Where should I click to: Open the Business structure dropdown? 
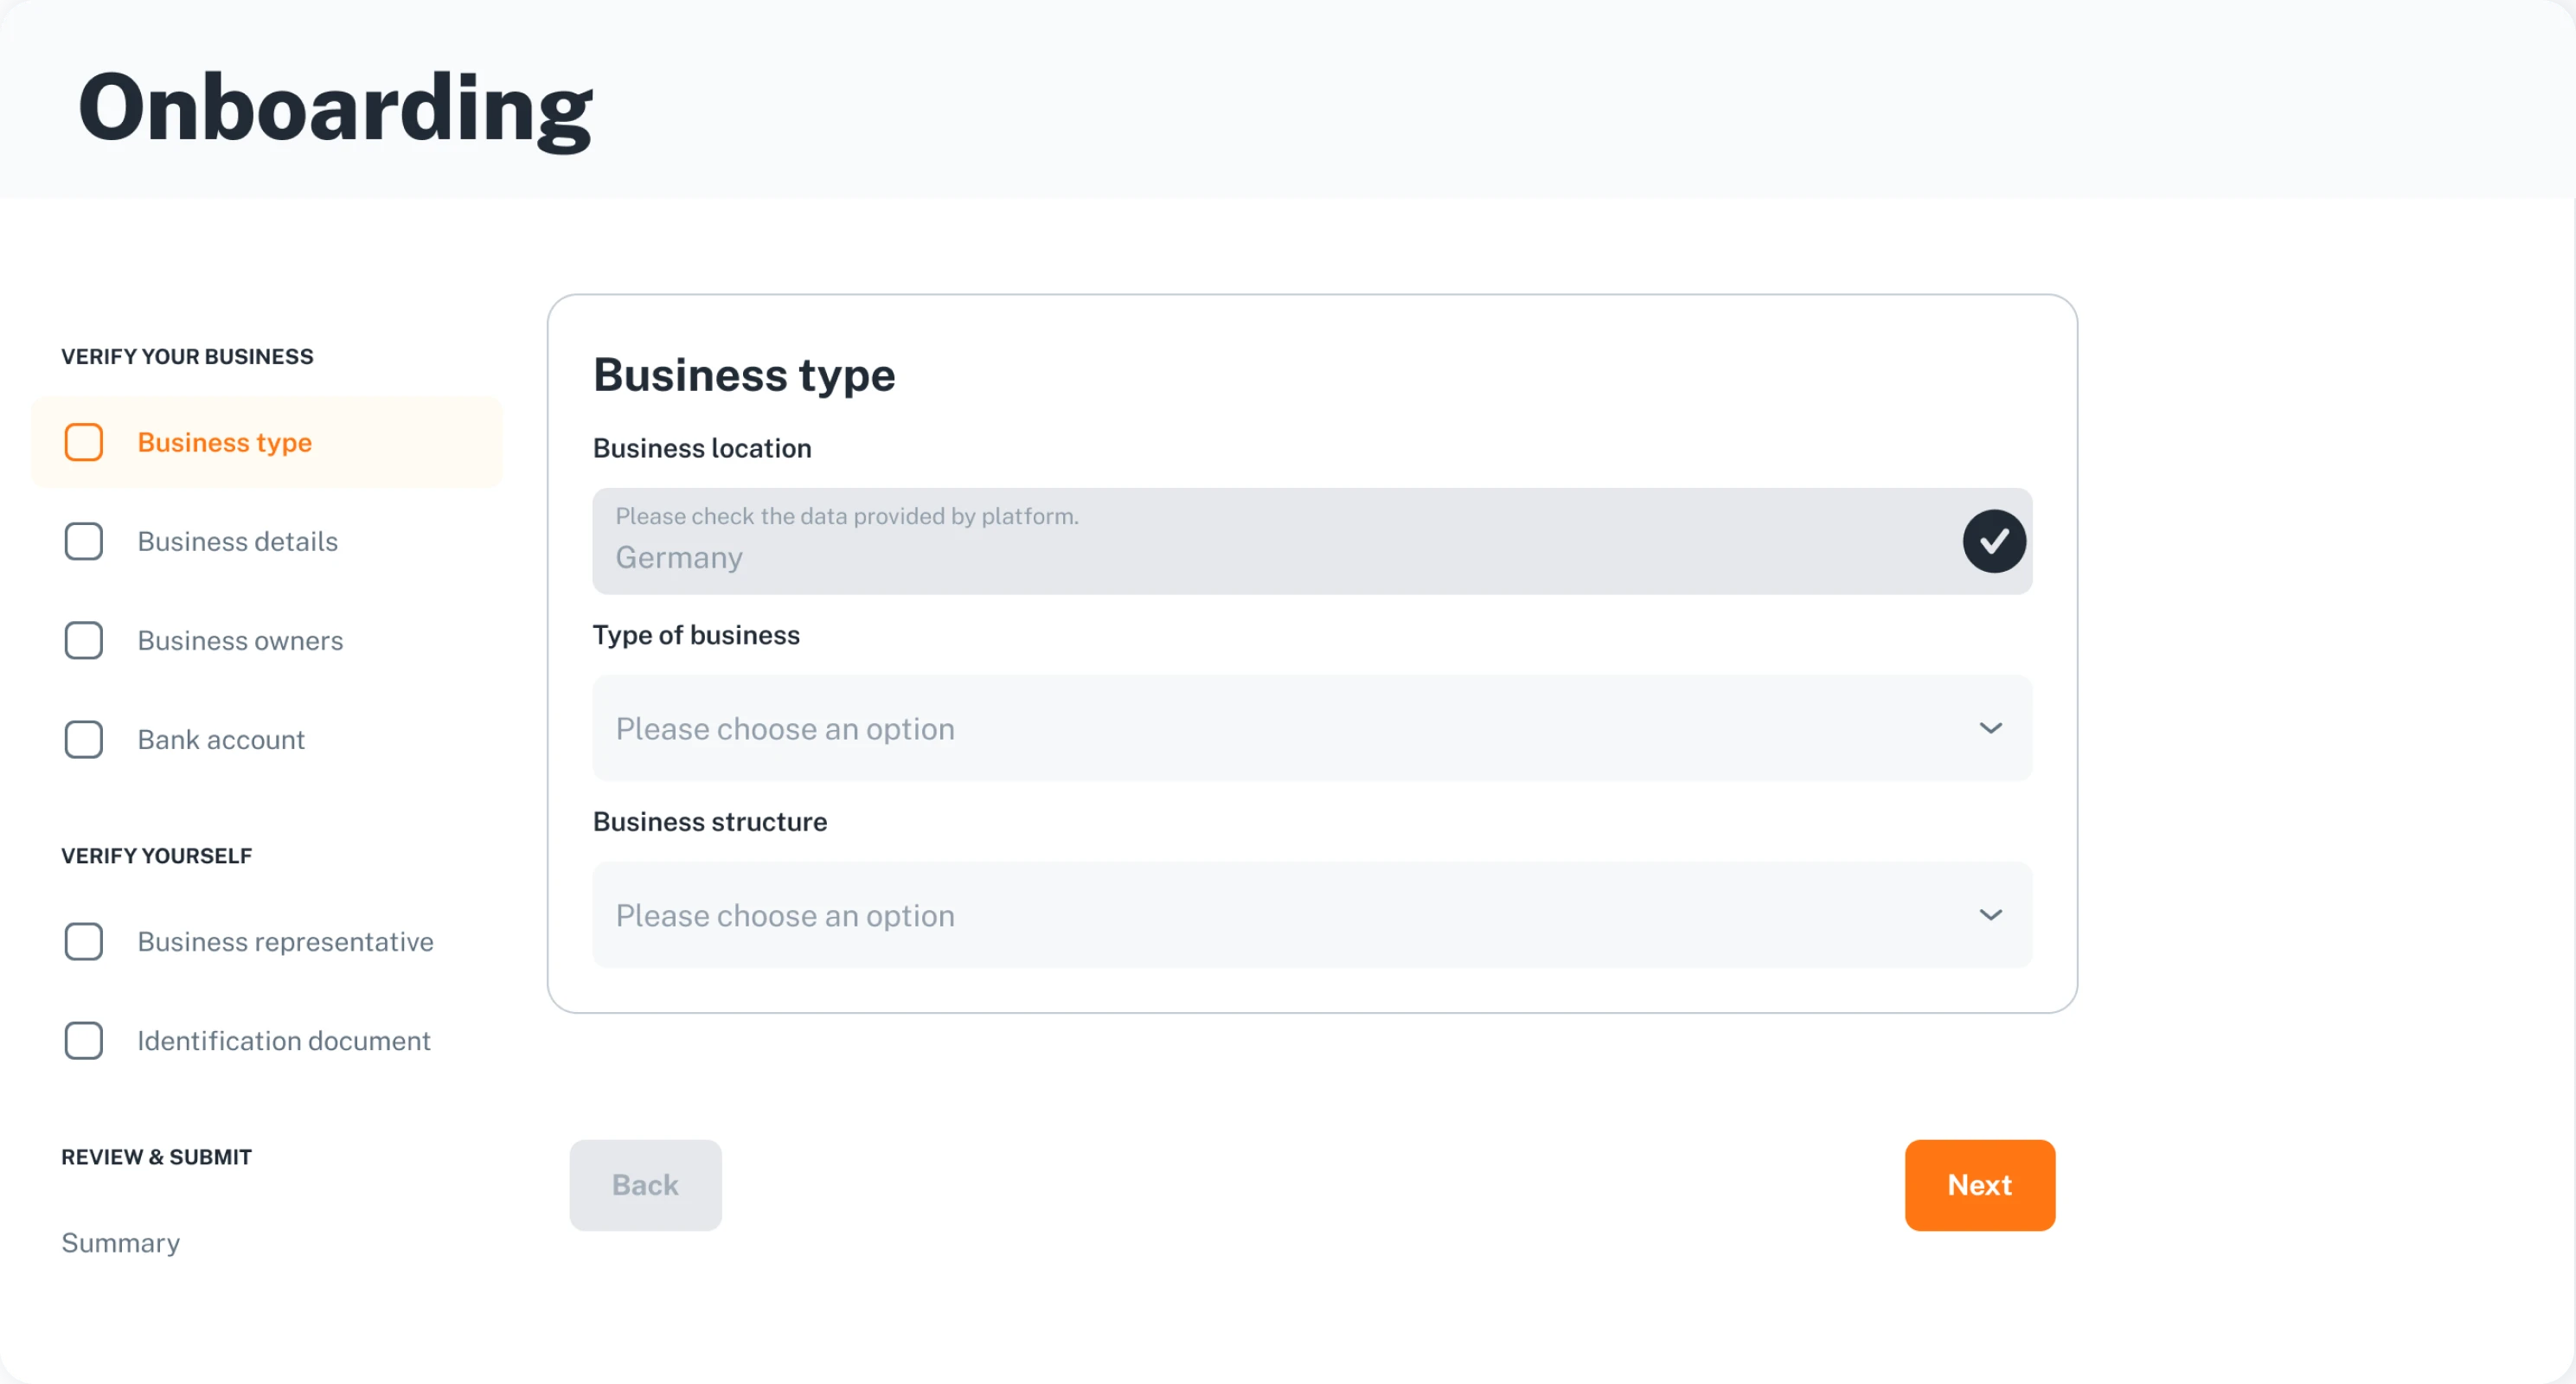(1312, 915)
